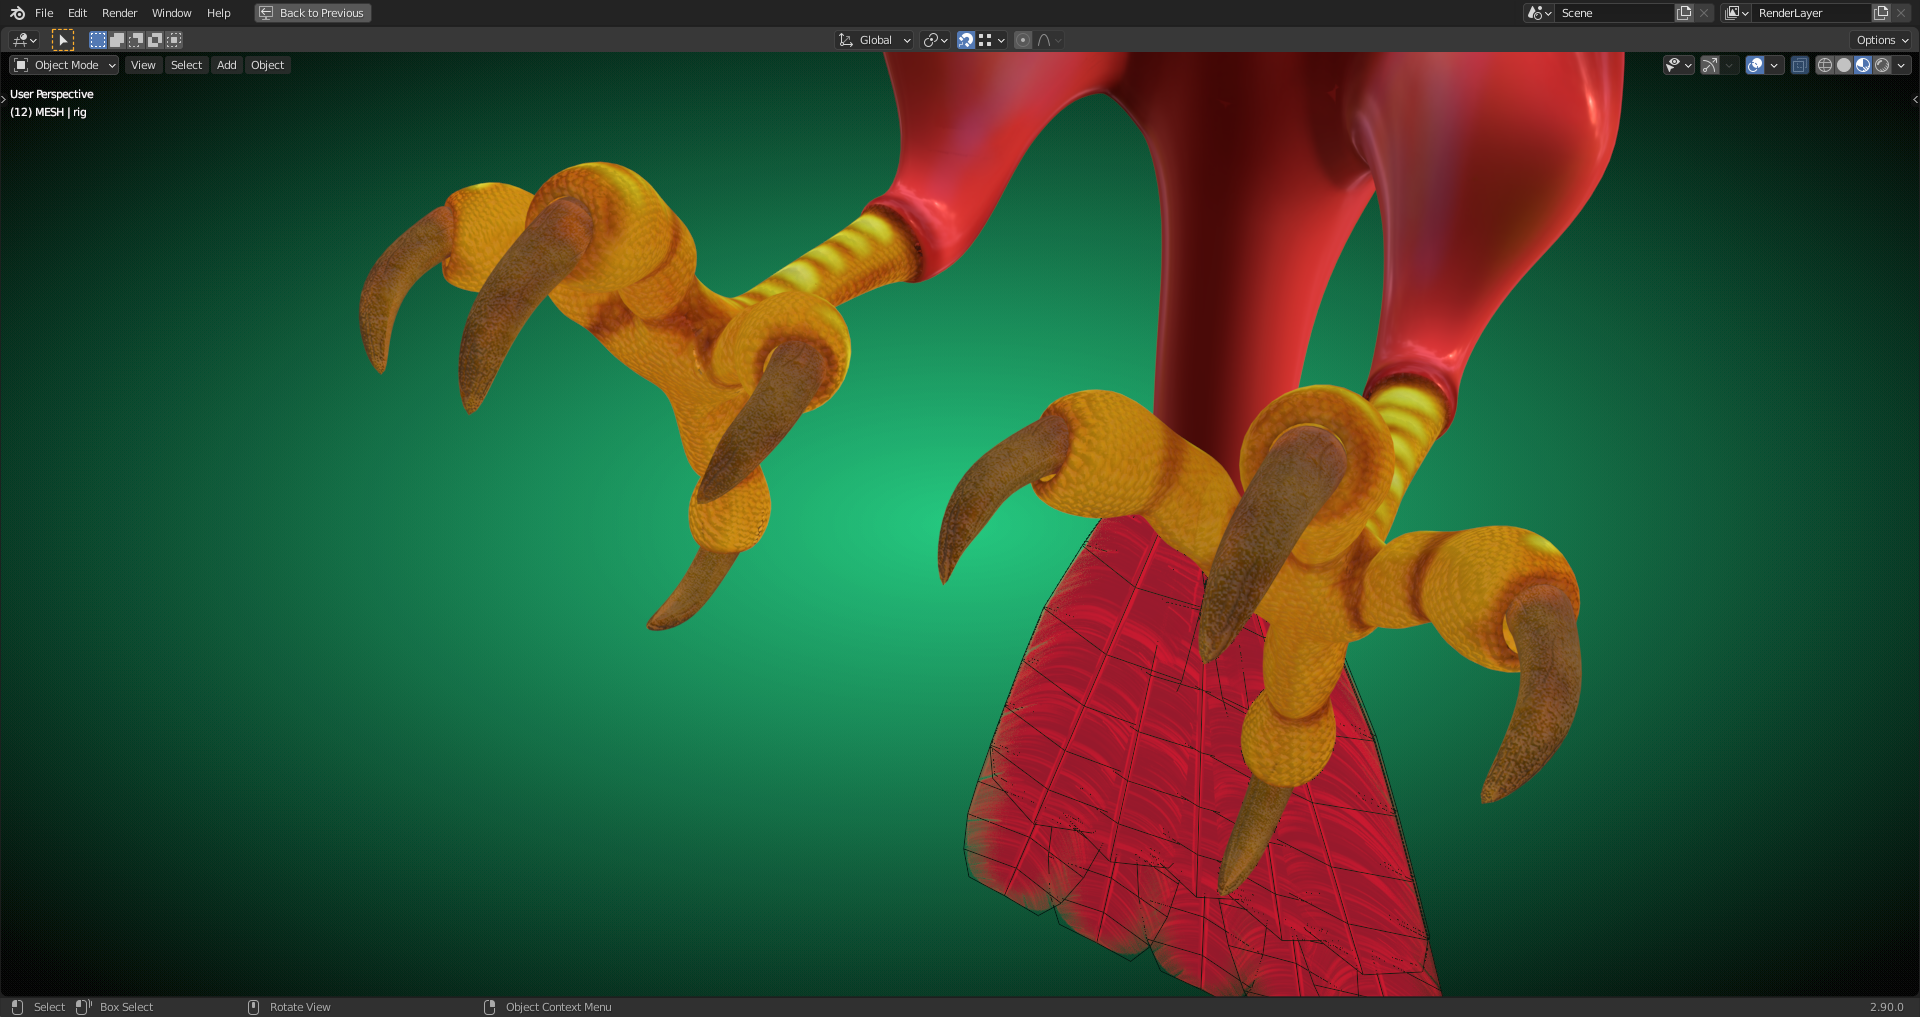Screen dimensions: 1920x1017
Task: Open the viewport Object menu
Action: [267, 65]
